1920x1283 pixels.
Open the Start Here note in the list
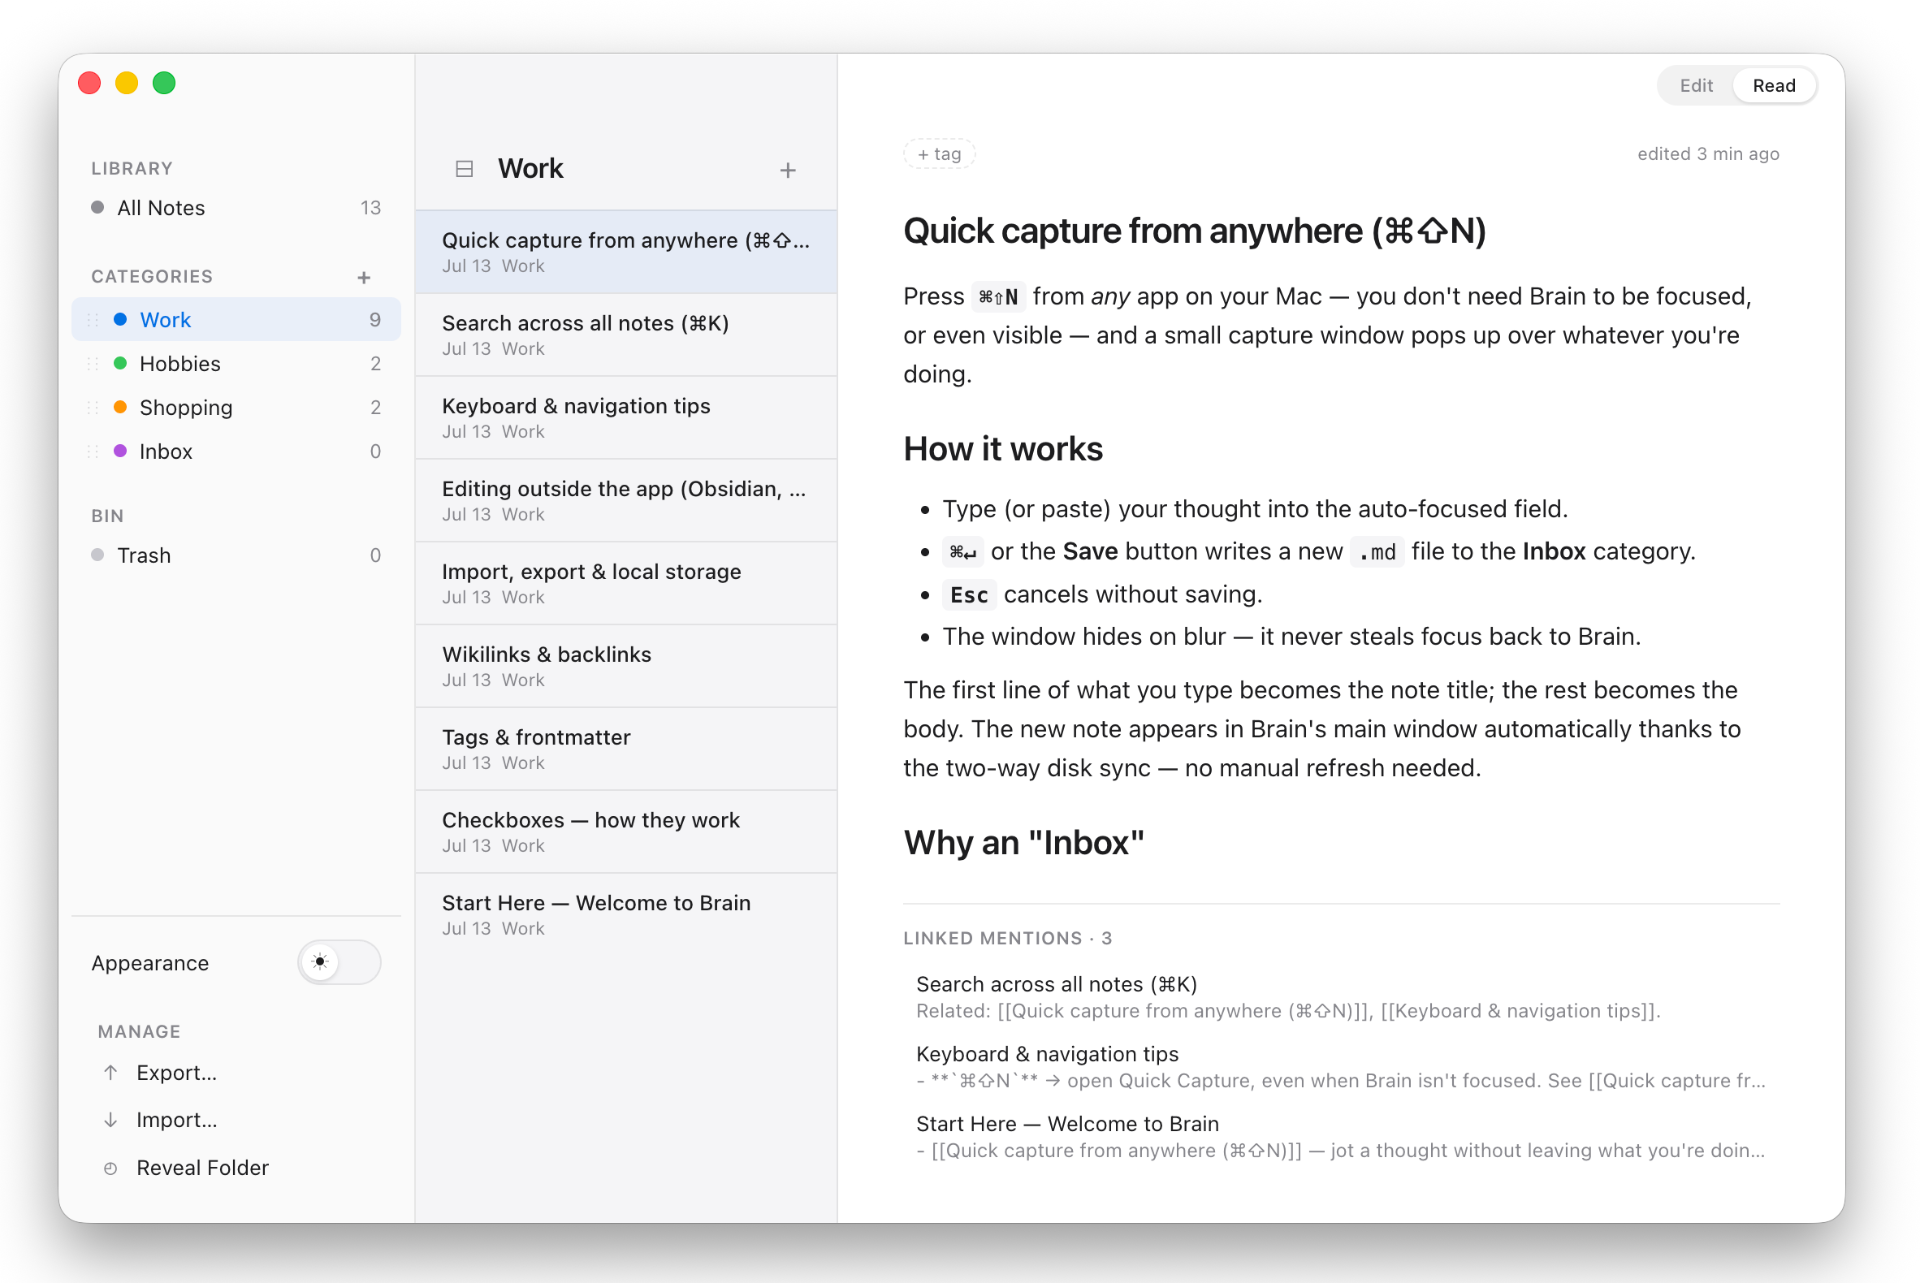pos(626,915)
